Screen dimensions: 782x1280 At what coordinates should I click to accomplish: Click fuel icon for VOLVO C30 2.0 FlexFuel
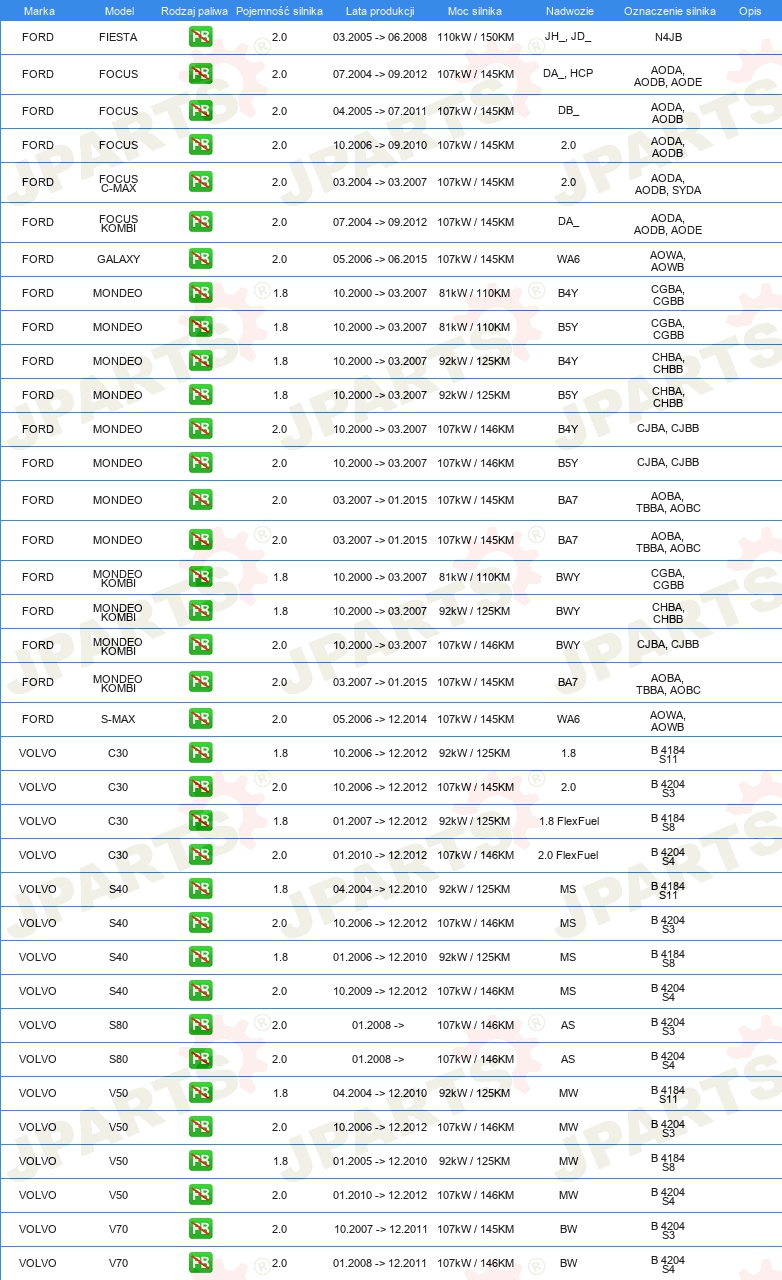[x=200, y=855]
